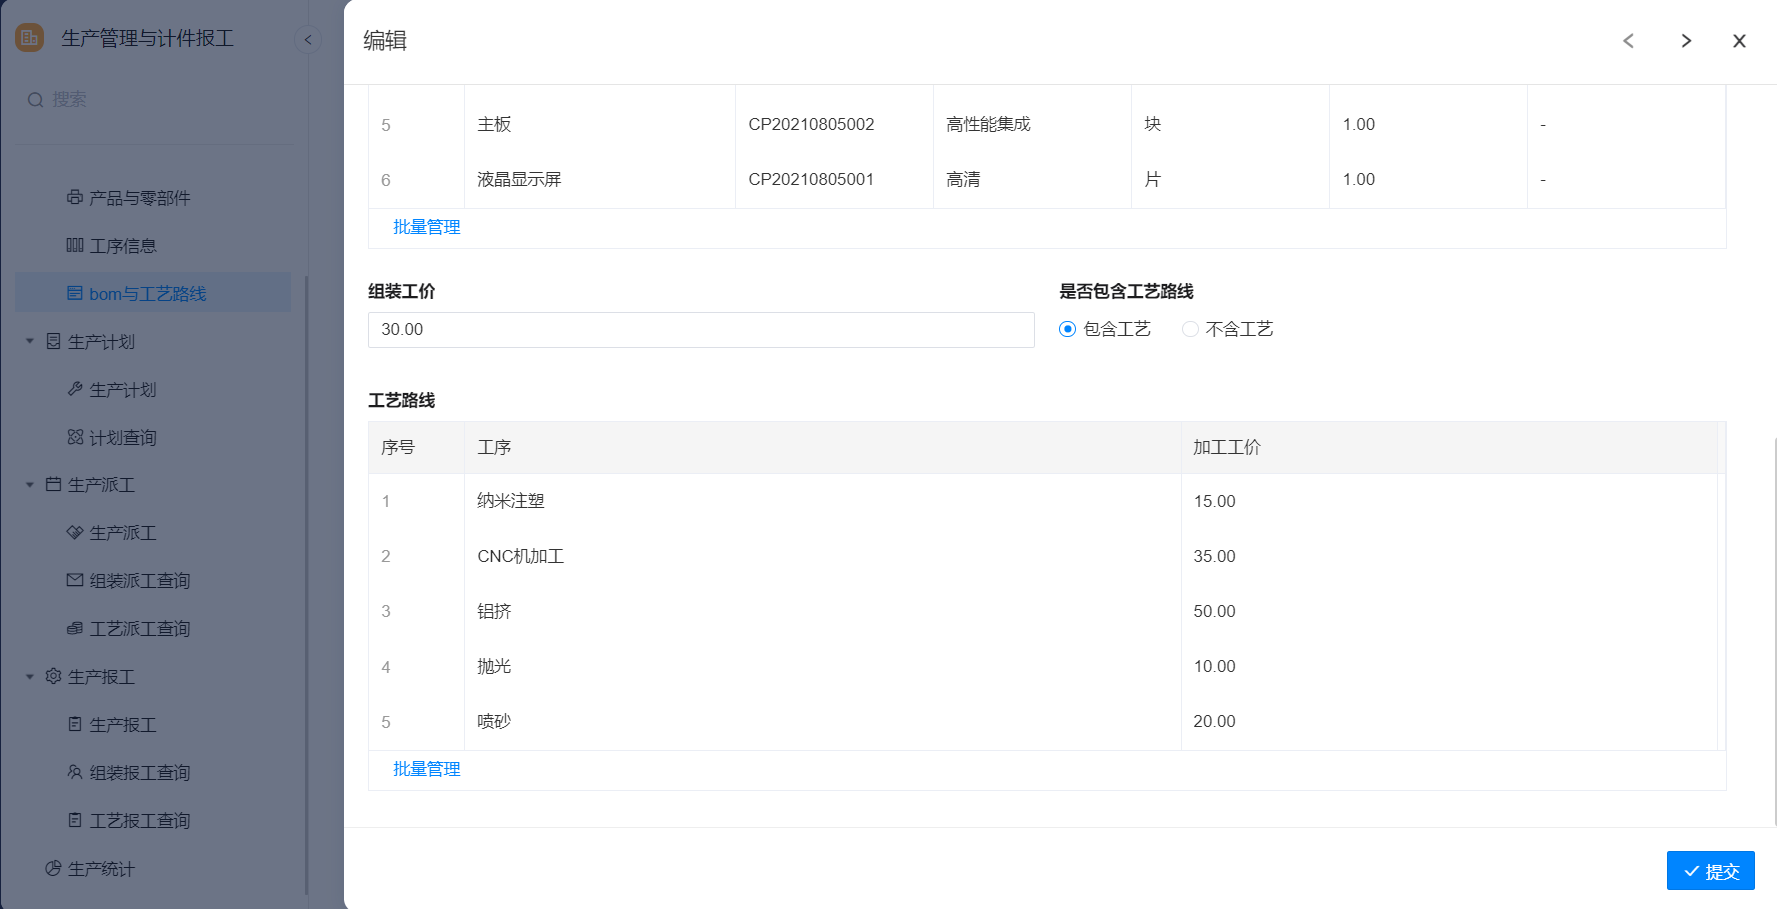Go to previous record with left arrow
Image resolution: width=1777 pixels, height=909 pixels.
click(1628, 41)
